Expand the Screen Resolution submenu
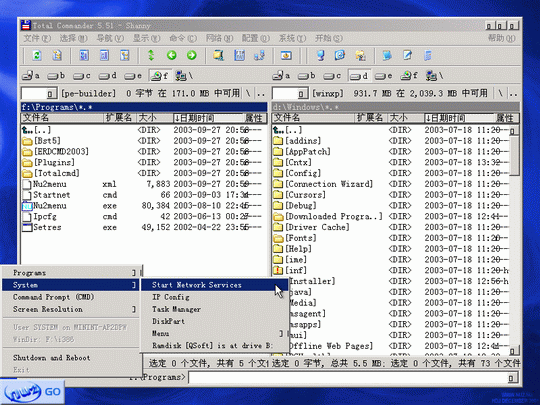This screenshot has height=405, width=540. click(71, 309)
